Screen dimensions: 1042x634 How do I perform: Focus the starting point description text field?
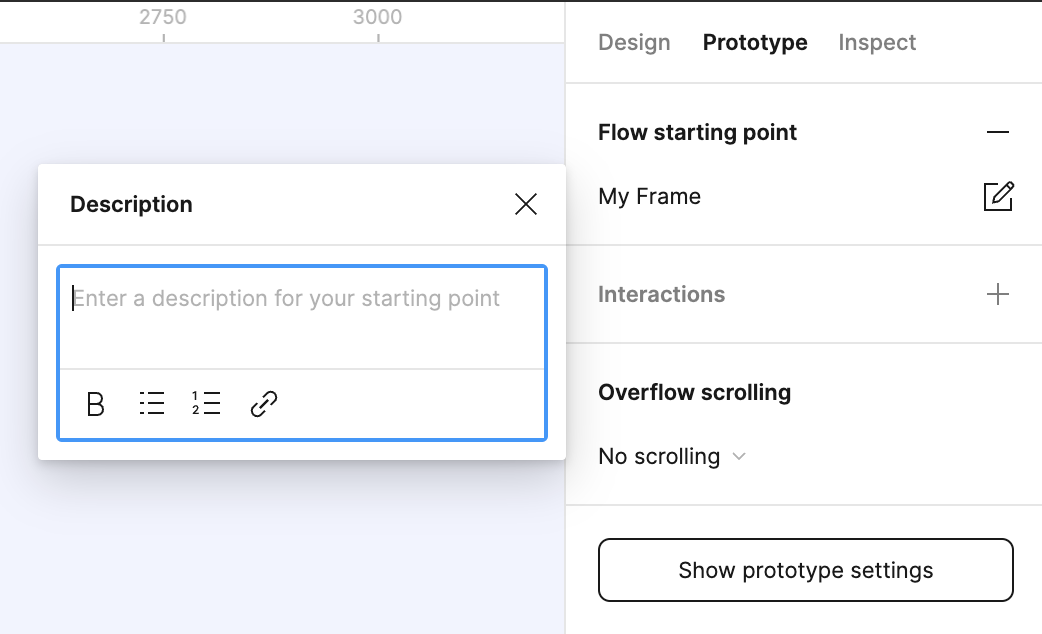point(302,318)
